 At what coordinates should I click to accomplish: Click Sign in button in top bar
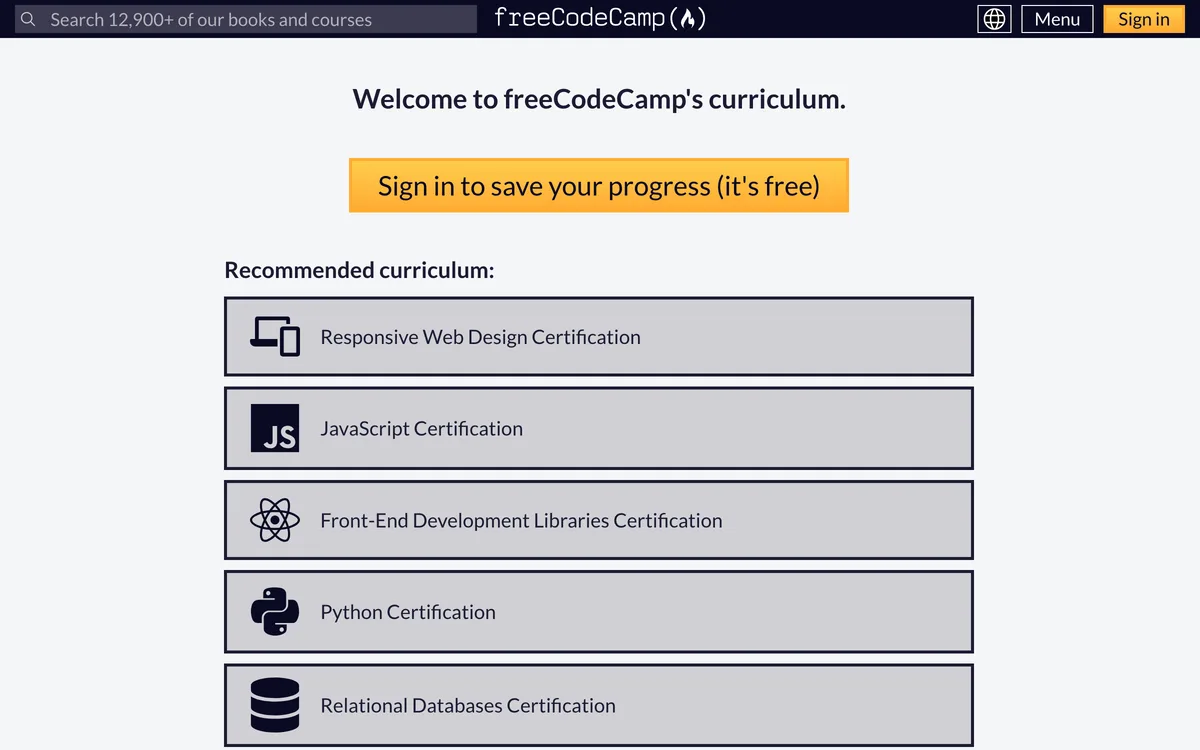[1144, 19]
